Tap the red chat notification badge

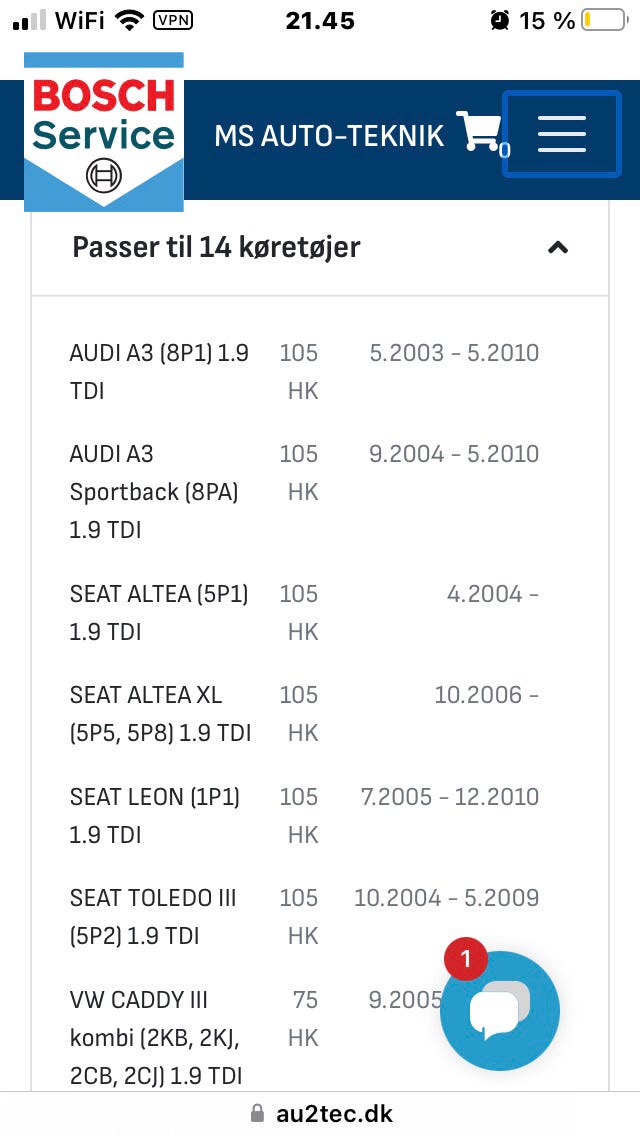pyautogui.click(x=465, y=959)
